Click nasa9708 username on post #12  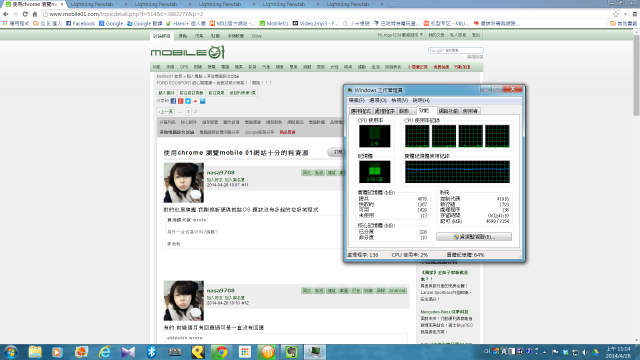tap(221, 291)
